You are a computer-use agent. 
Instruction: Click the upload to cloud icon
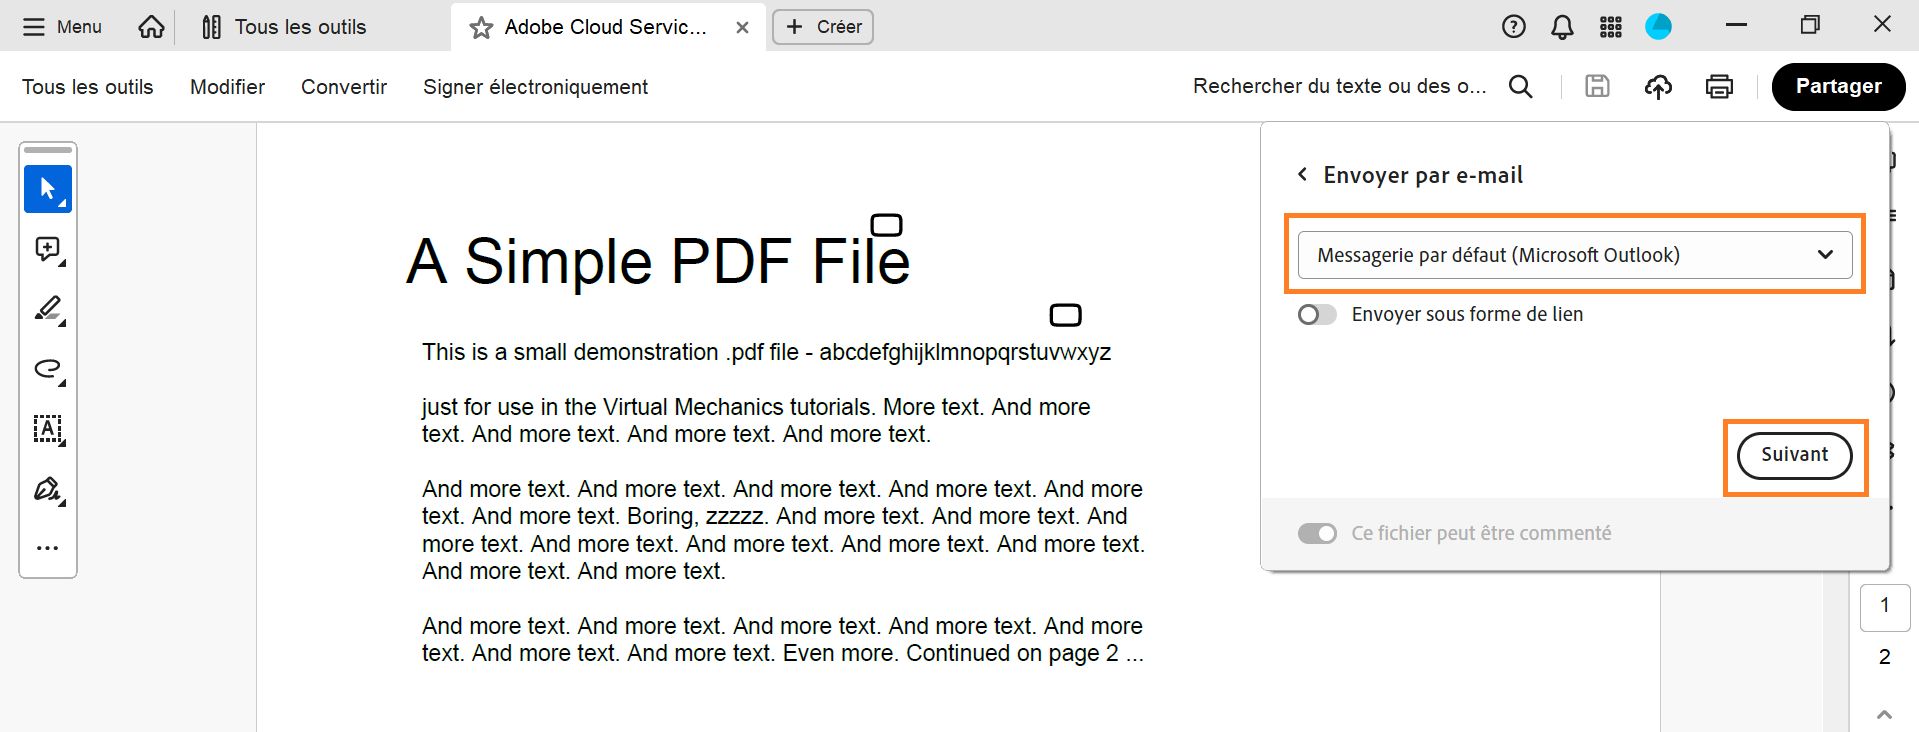(1658, 87)
